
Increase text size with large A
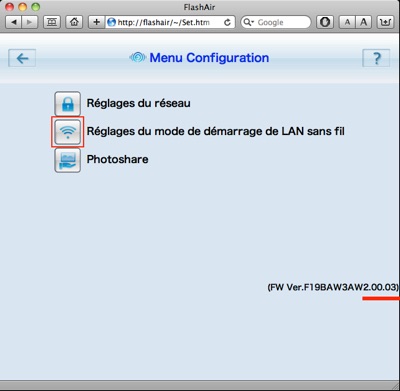pyautogui.click(x=363, y=22)
